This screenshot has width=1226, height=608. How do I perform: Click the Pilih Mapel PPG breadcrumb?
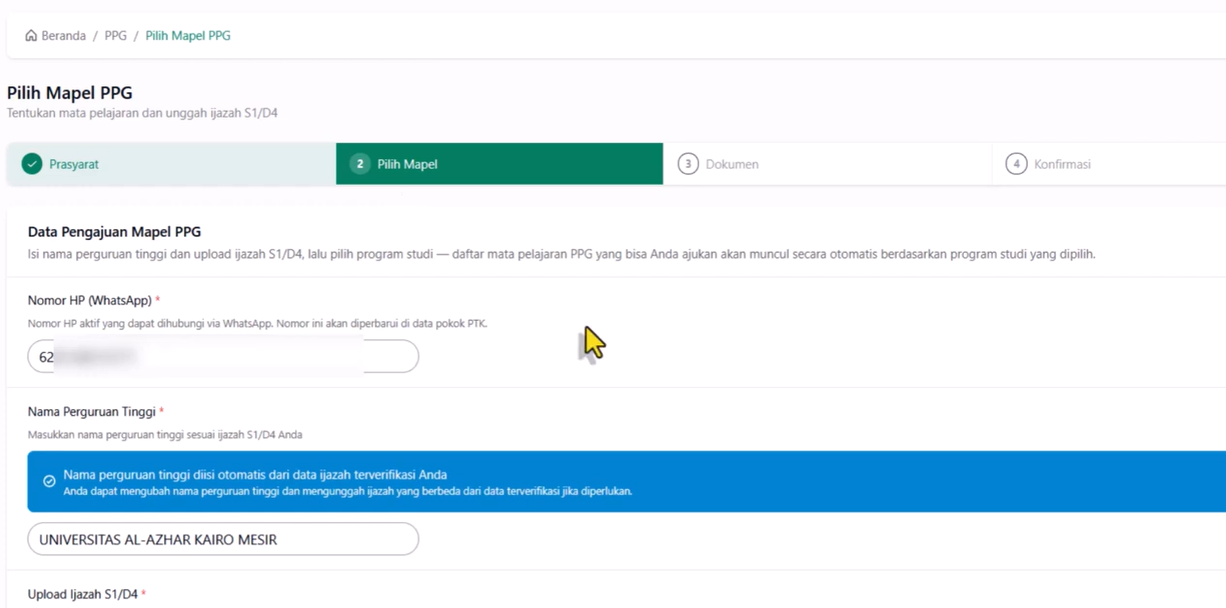pyautogui.click(x=188, y=36)
